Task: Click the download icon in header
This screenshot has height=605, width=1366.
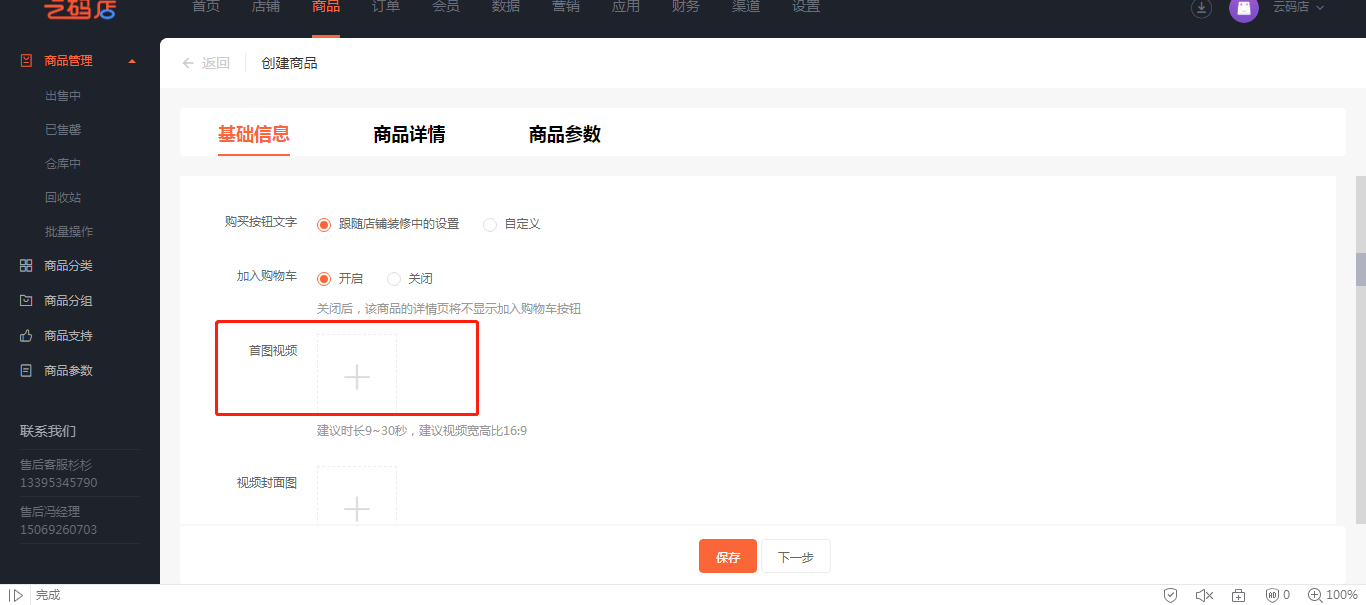Action: [1202, 8]
